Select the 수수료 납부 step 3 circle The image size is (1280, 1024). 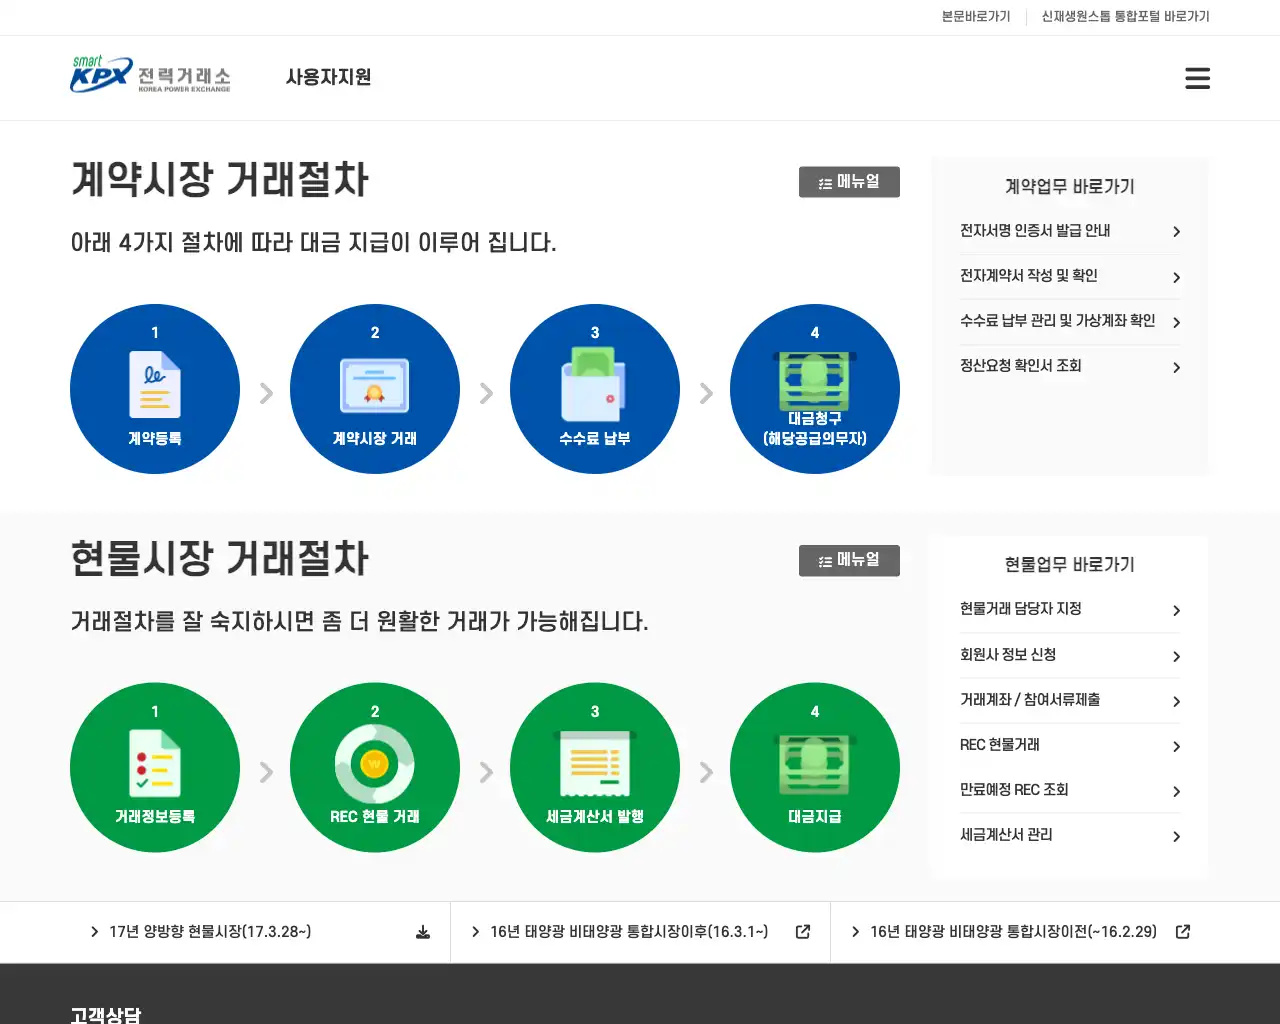point(595,389)
